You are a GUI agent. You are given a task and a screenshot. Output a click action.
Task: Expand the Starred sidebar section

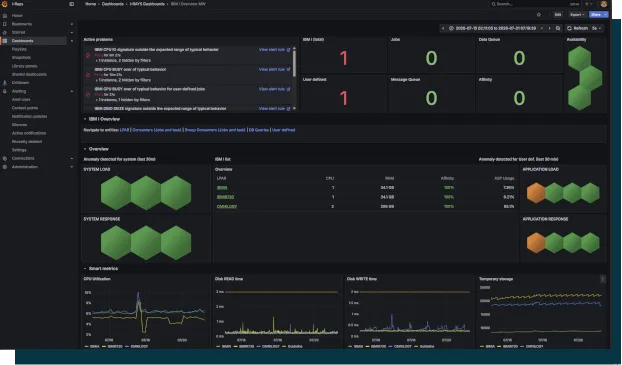[72, 32]
